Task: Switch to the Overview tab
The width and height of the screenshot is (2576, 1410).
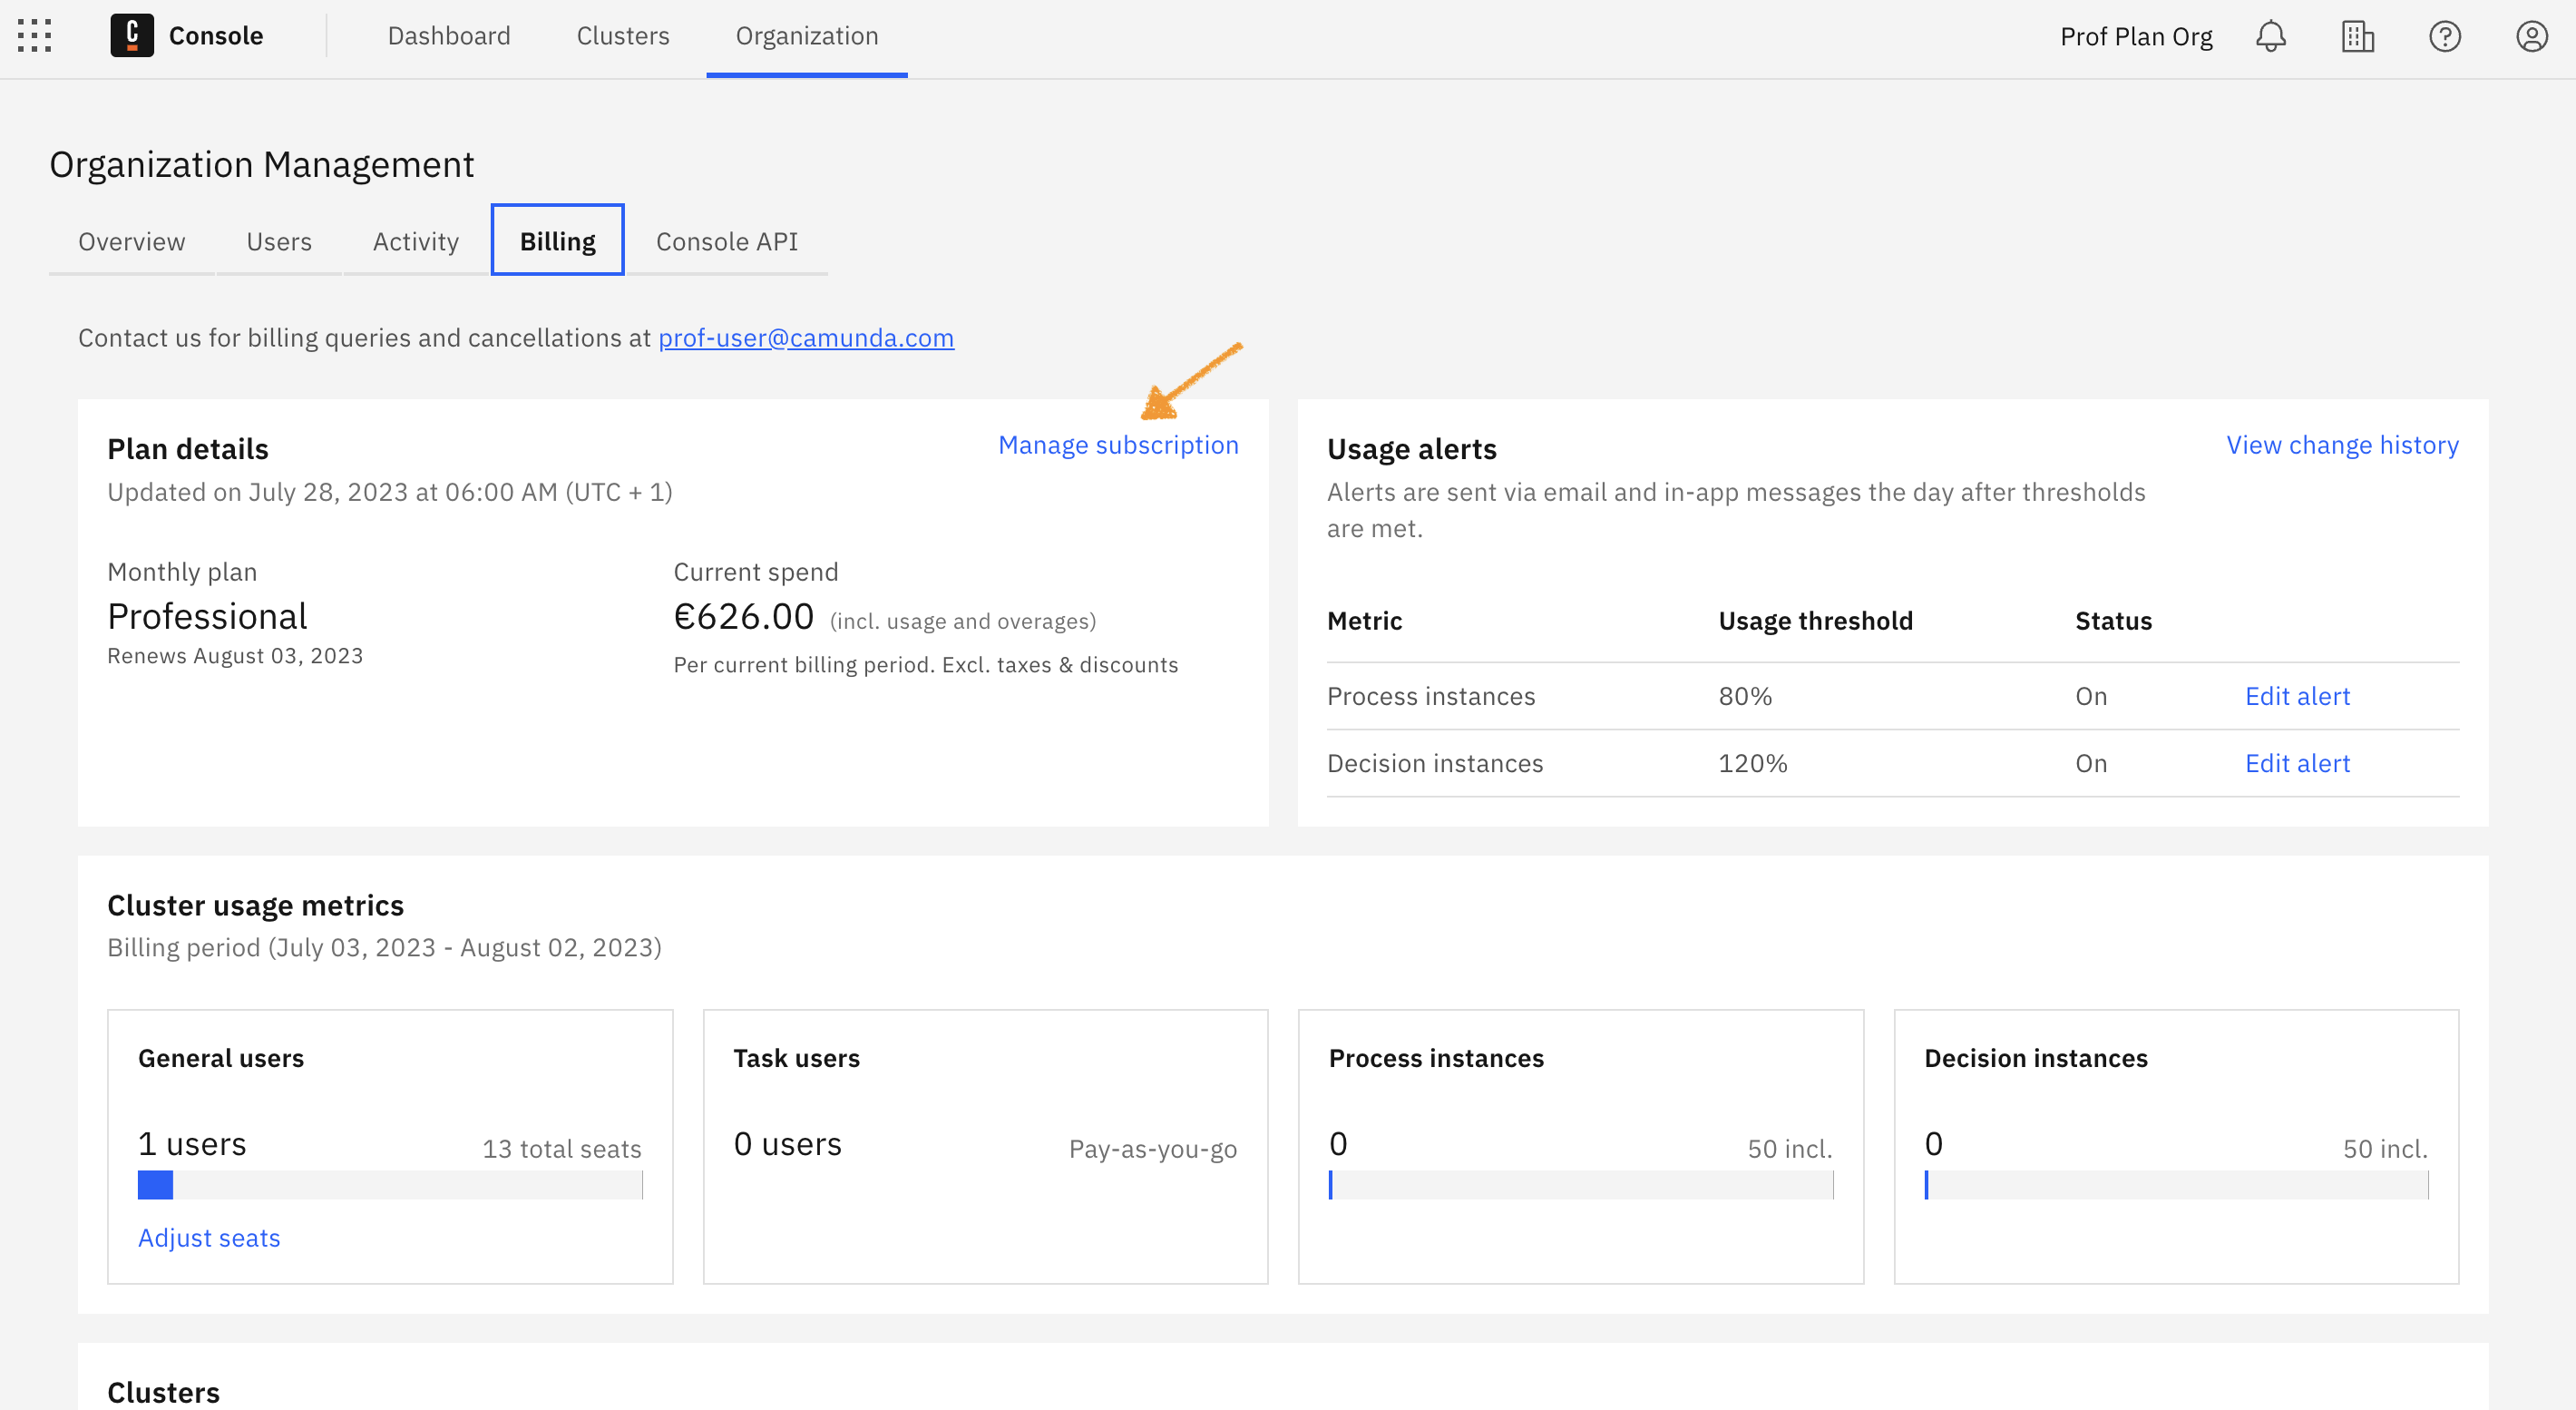Action: 131,241
